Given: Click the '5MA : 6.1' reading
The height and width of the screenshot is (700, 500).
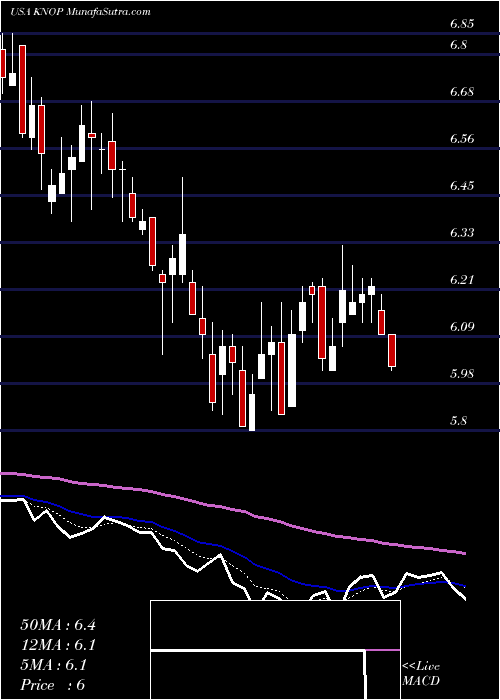Looking at the screenshot, I should [x=54, y=665].
